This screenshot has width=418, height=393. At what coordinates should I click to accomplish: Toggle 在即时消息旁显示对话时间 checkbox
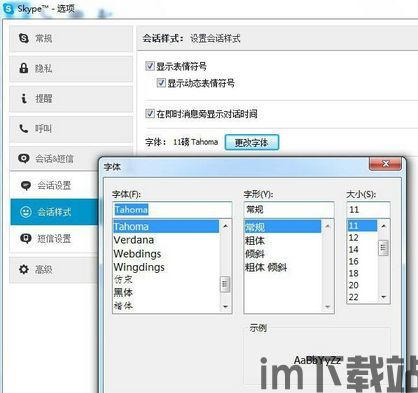(x=150, y=113)
